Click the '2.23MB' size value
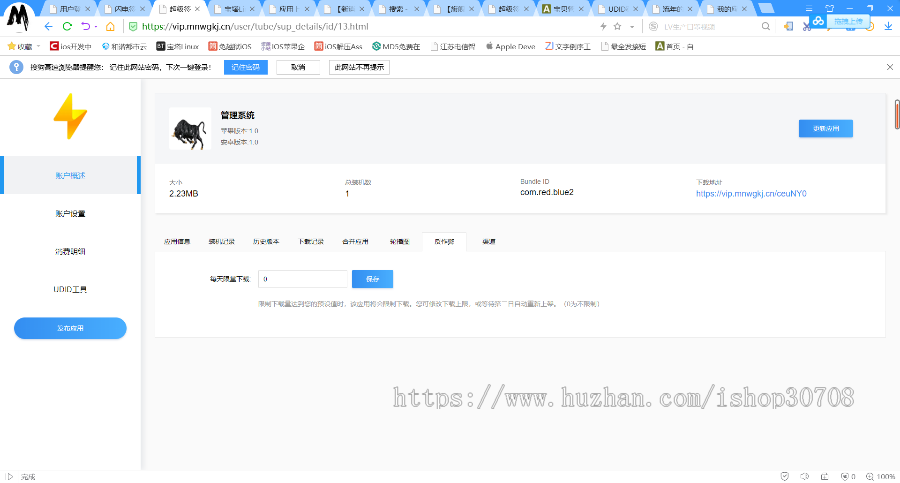 point(184,194)
